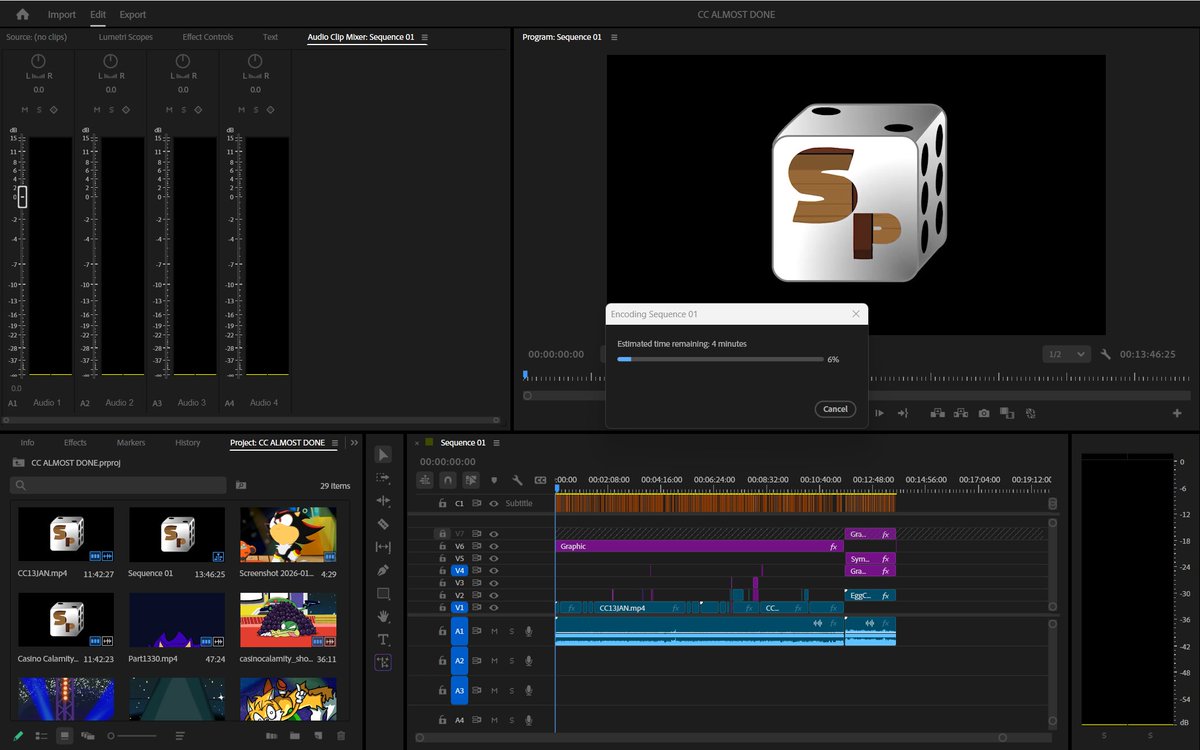The width and height of the screenshot is (1200, 750).
Task: Open the Markers panel tab
Action: 130,443
